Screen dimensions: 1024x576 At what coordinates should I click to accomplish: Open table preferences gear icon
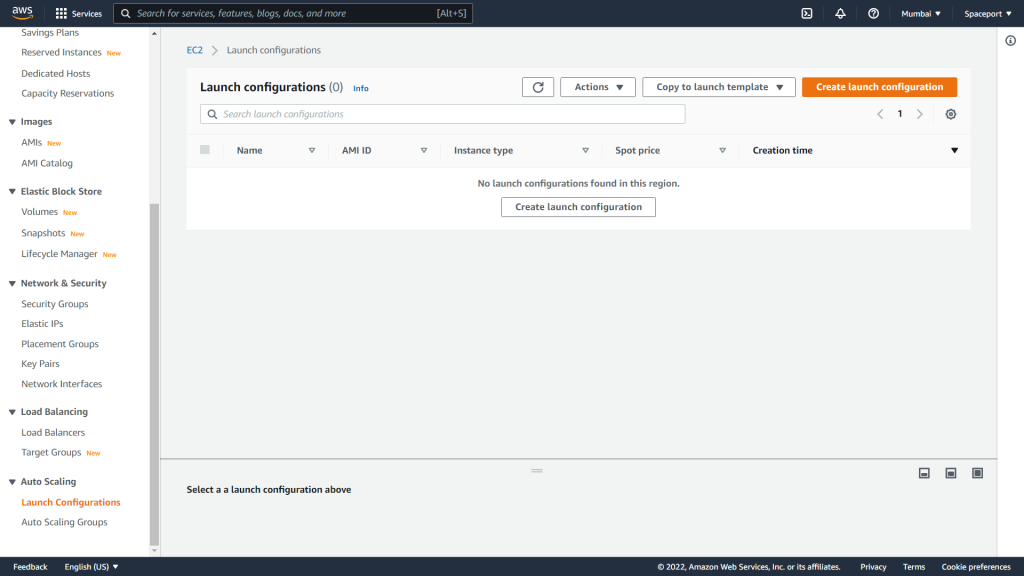pos(951,114)
